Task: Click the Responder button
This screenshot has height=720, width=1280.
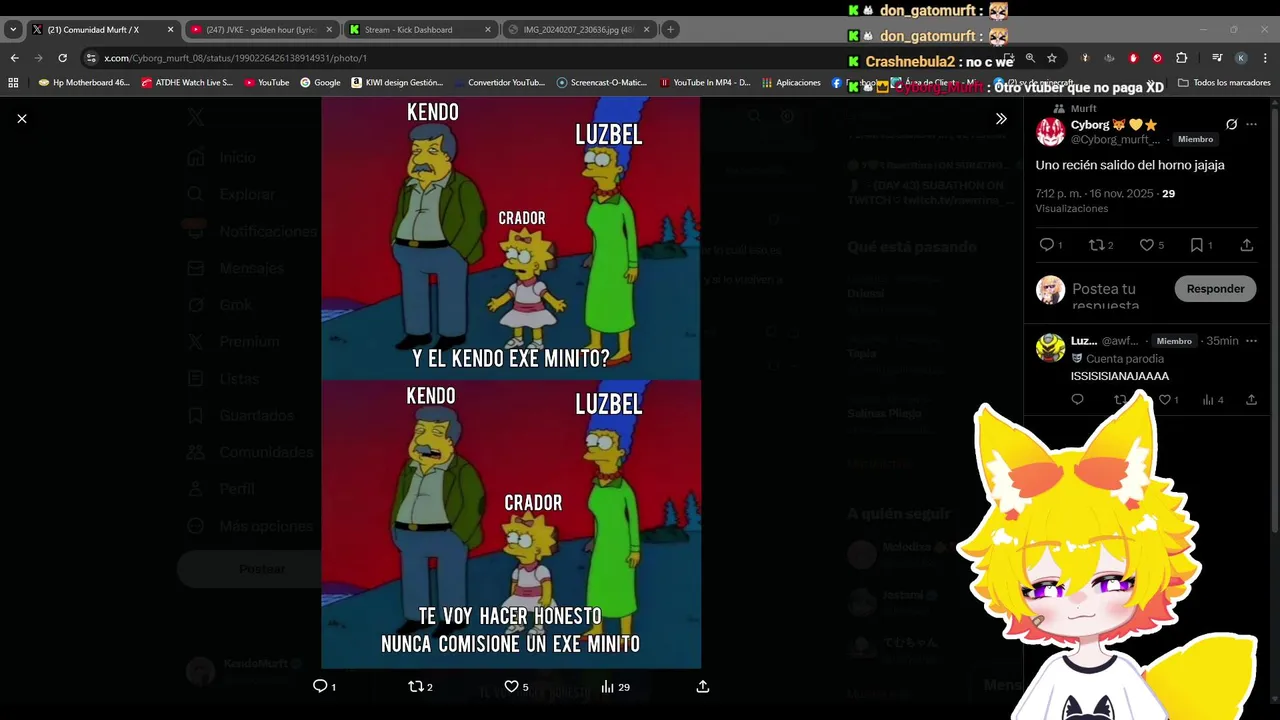Action: coord(1215,289)
